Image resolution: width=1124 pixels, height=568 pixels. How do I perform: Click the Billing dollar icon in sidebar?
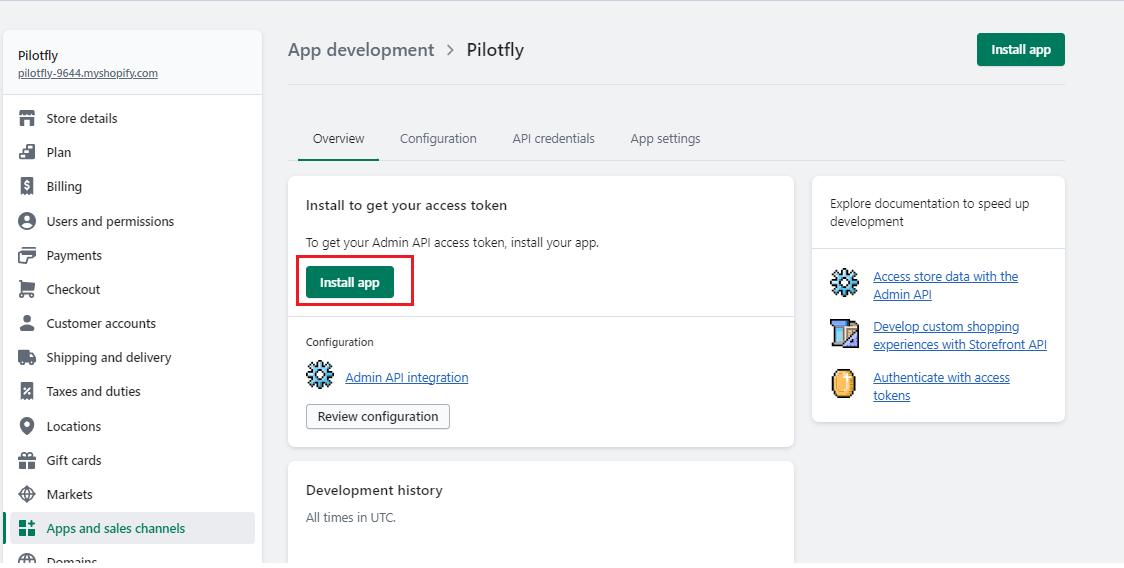tap(27, 187)
